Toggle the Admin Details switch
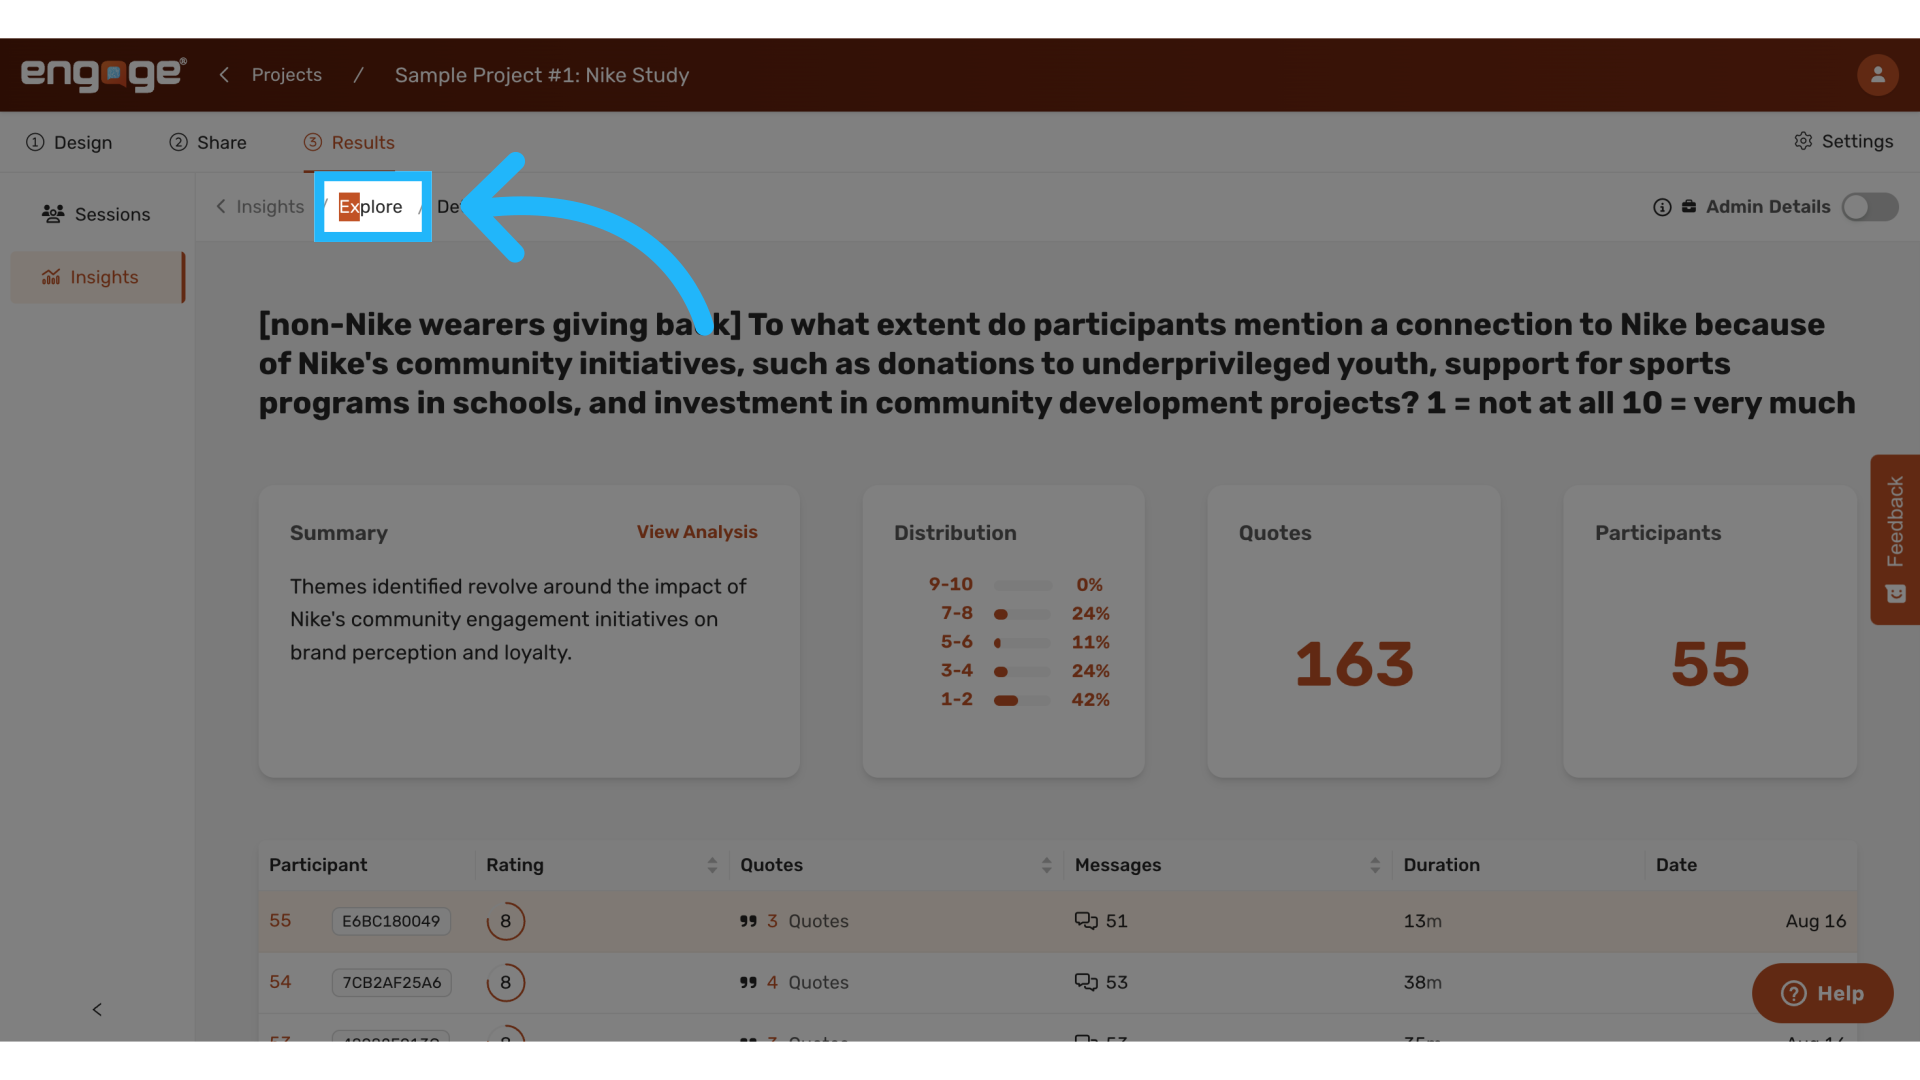This screenshot has width=1920, height=1080. pyautogui.click(x=1870, y=207)
